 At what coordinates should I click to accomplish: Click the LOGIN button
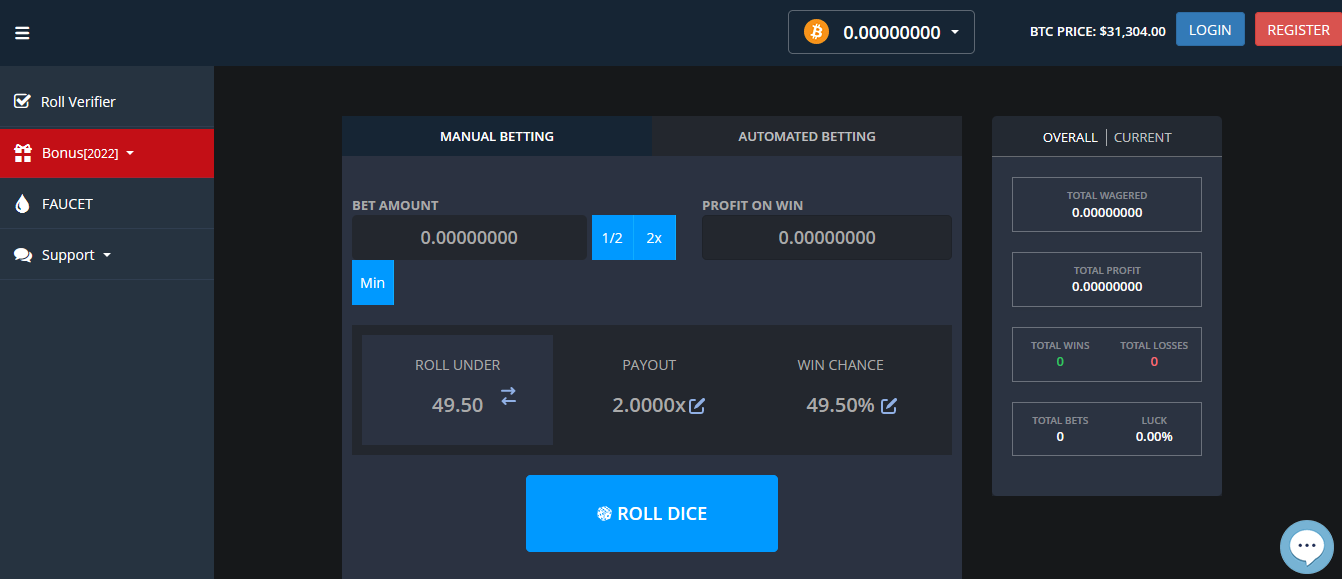1210,29
